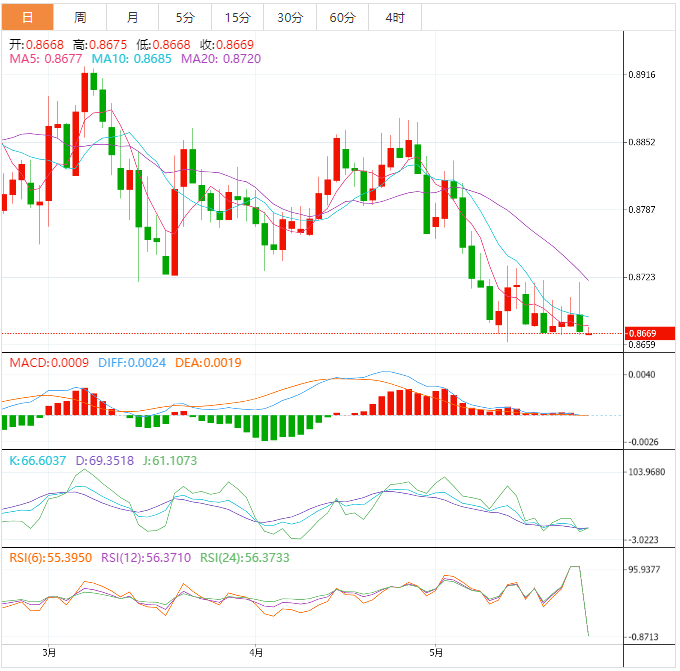The height and width of the screenshot is (671, 680).
Task: Open the 月 (monthly) chart tab
Action: point(133,17)
